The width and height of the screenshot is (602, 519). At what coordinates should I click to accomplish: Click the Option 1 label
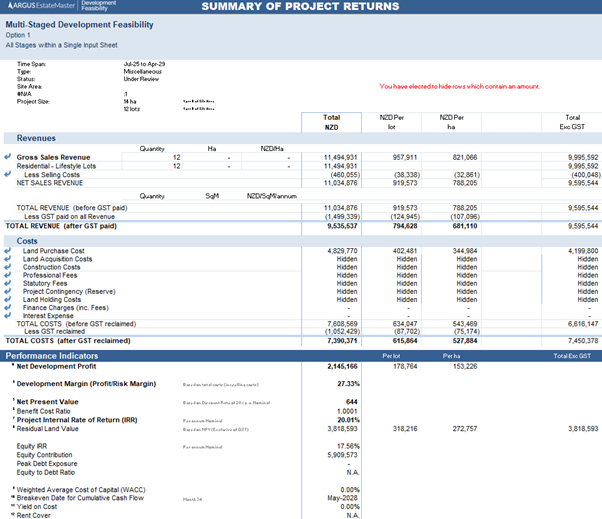point(18,35)
